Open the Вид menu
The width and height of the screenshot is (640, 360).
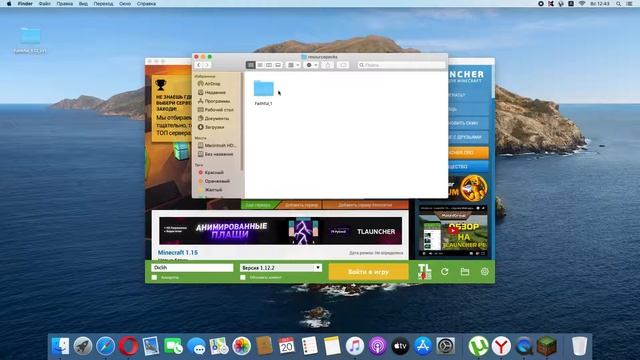click(x=83, y=4)
